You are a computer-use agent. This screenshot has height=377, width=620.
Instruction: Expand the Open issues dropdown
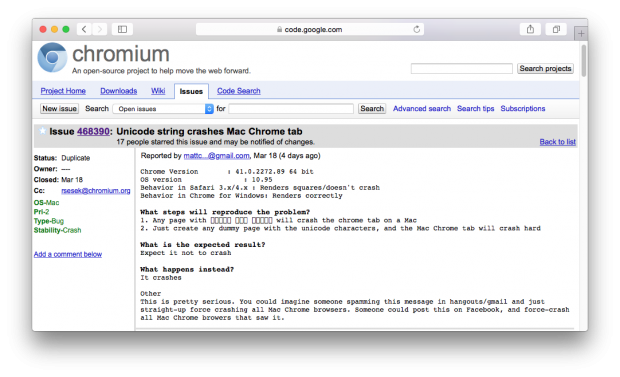click(163, 109)
